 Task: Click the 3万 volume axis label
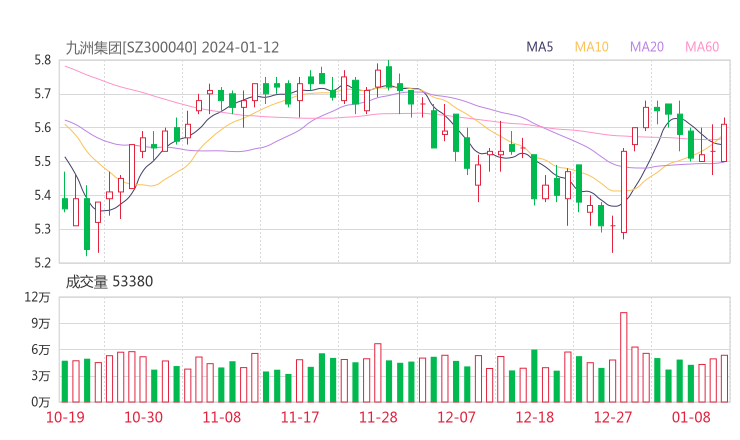[41, 376]
